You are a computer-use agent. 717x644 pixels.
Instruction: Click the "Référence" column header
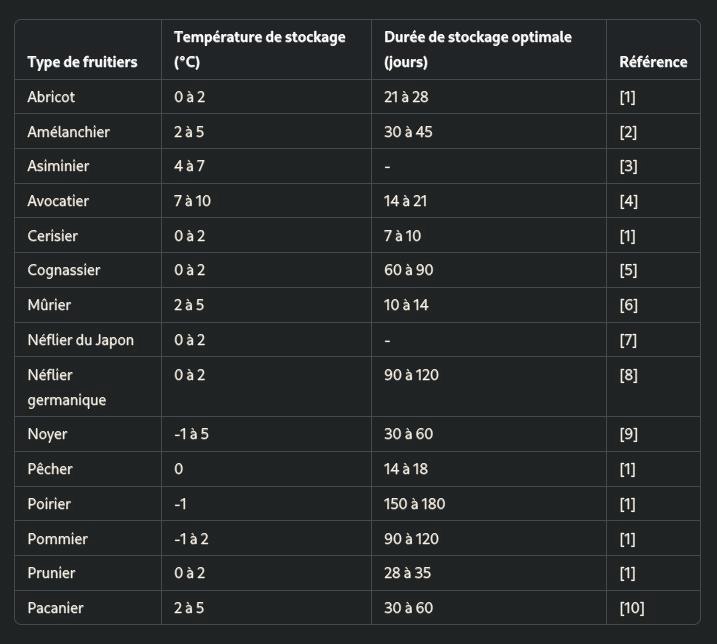pyautogui.click(x=653, y=62)
